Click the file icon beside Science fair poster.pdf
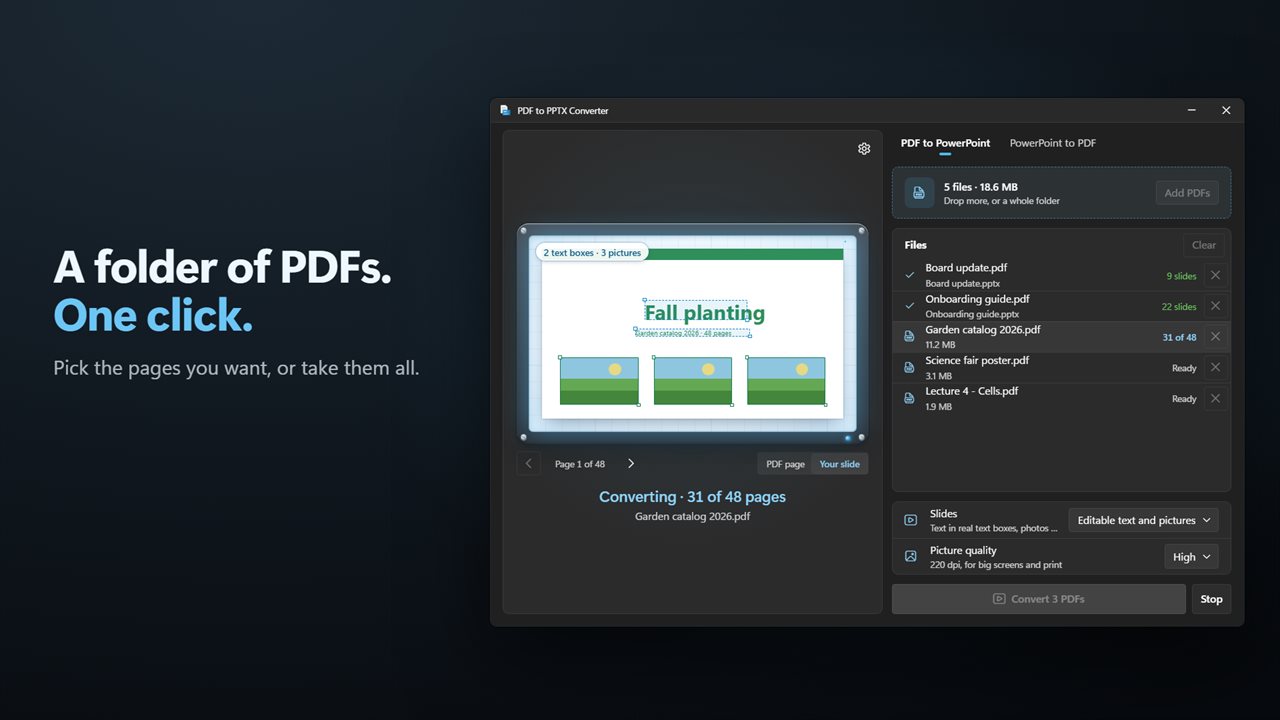The height and width of the screenshot is (720, 1280). pos(909,367)
